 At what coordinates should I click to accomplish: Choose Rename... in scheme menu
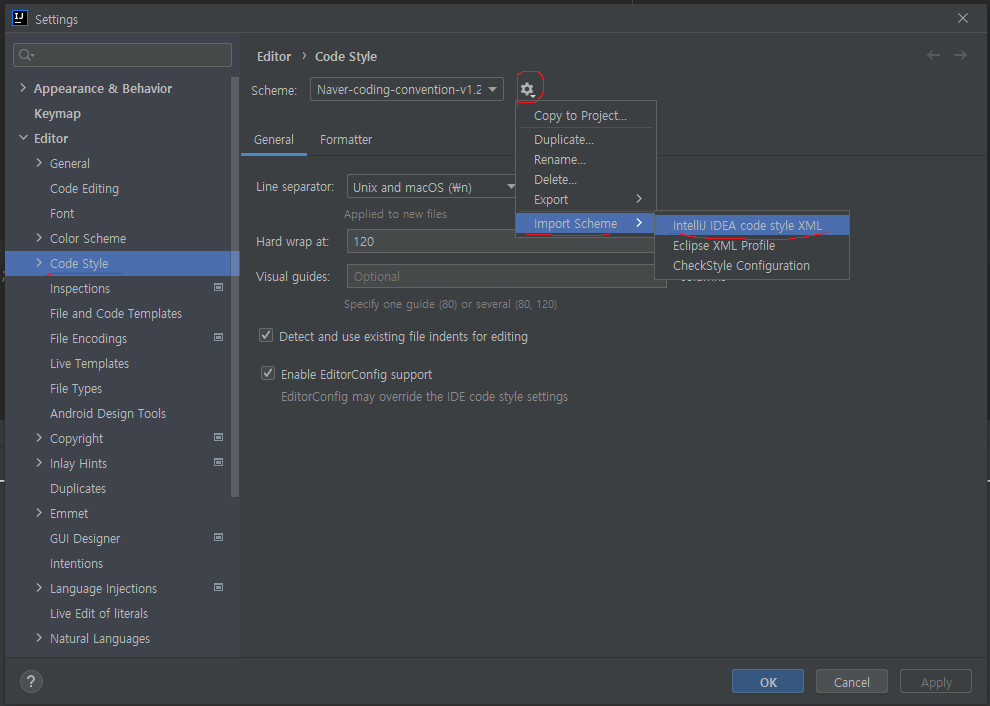[x=586, y=160]
